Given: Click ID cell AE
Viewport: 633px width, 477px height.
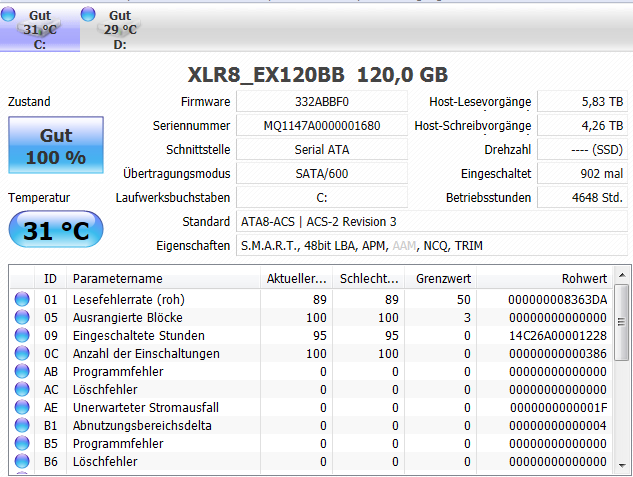Looking at the screenshot, I should pyautogui.click(x=51, y=408).
